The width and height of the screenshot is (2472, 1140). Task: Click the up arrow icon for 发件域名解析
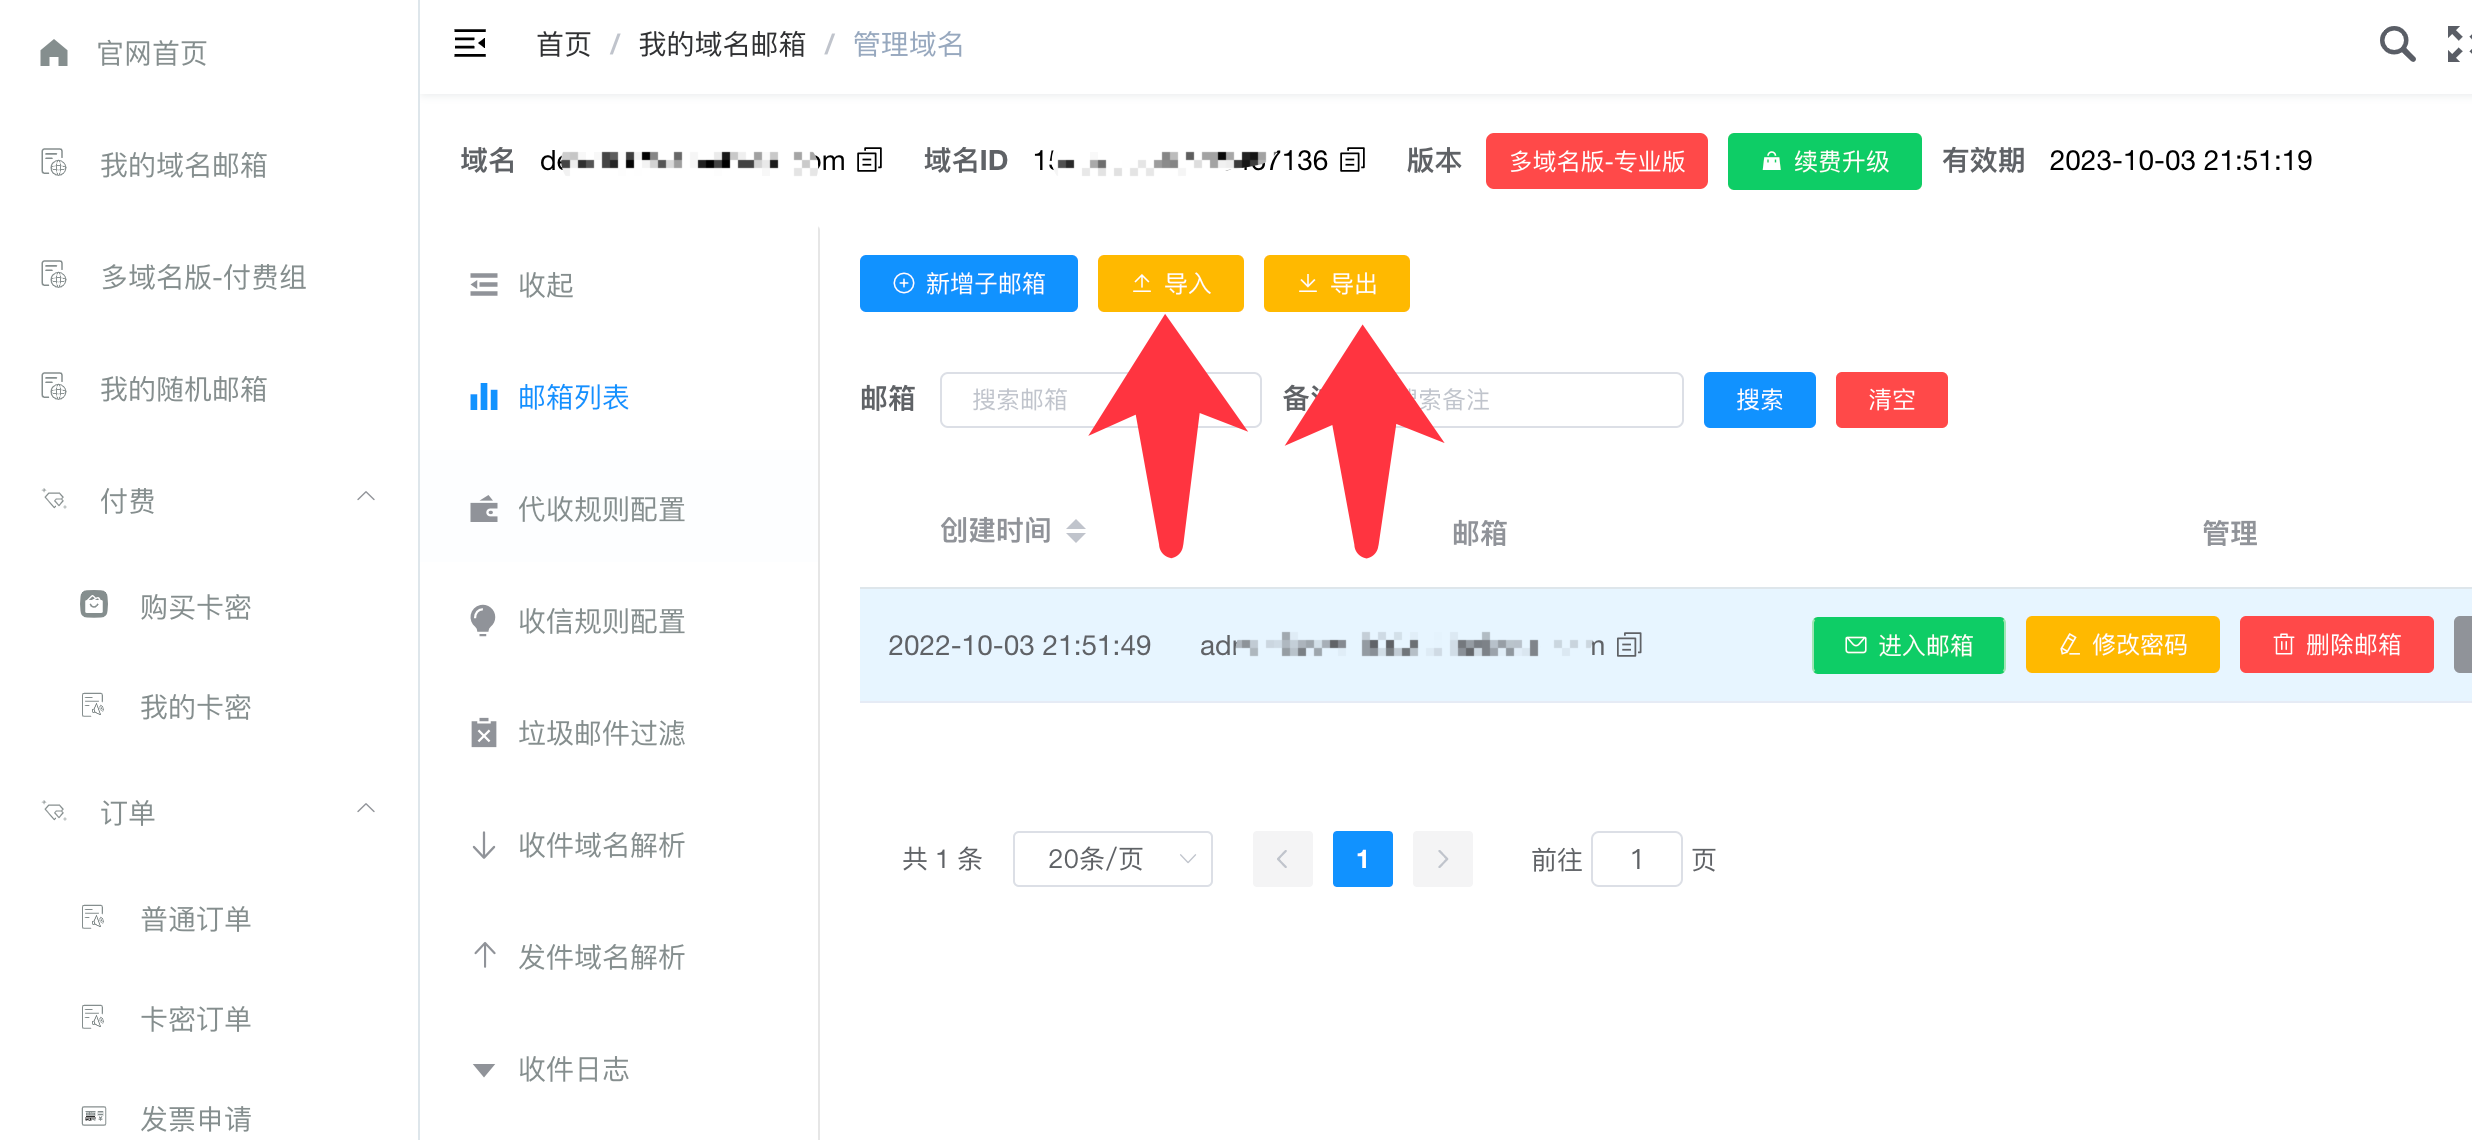click(x=484, y=955)
